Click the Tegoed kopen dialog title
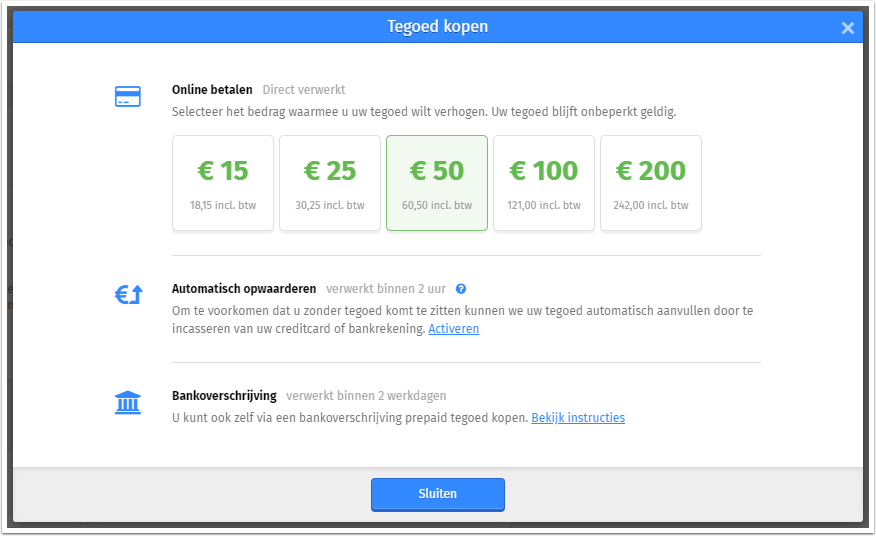 [438, 26]
